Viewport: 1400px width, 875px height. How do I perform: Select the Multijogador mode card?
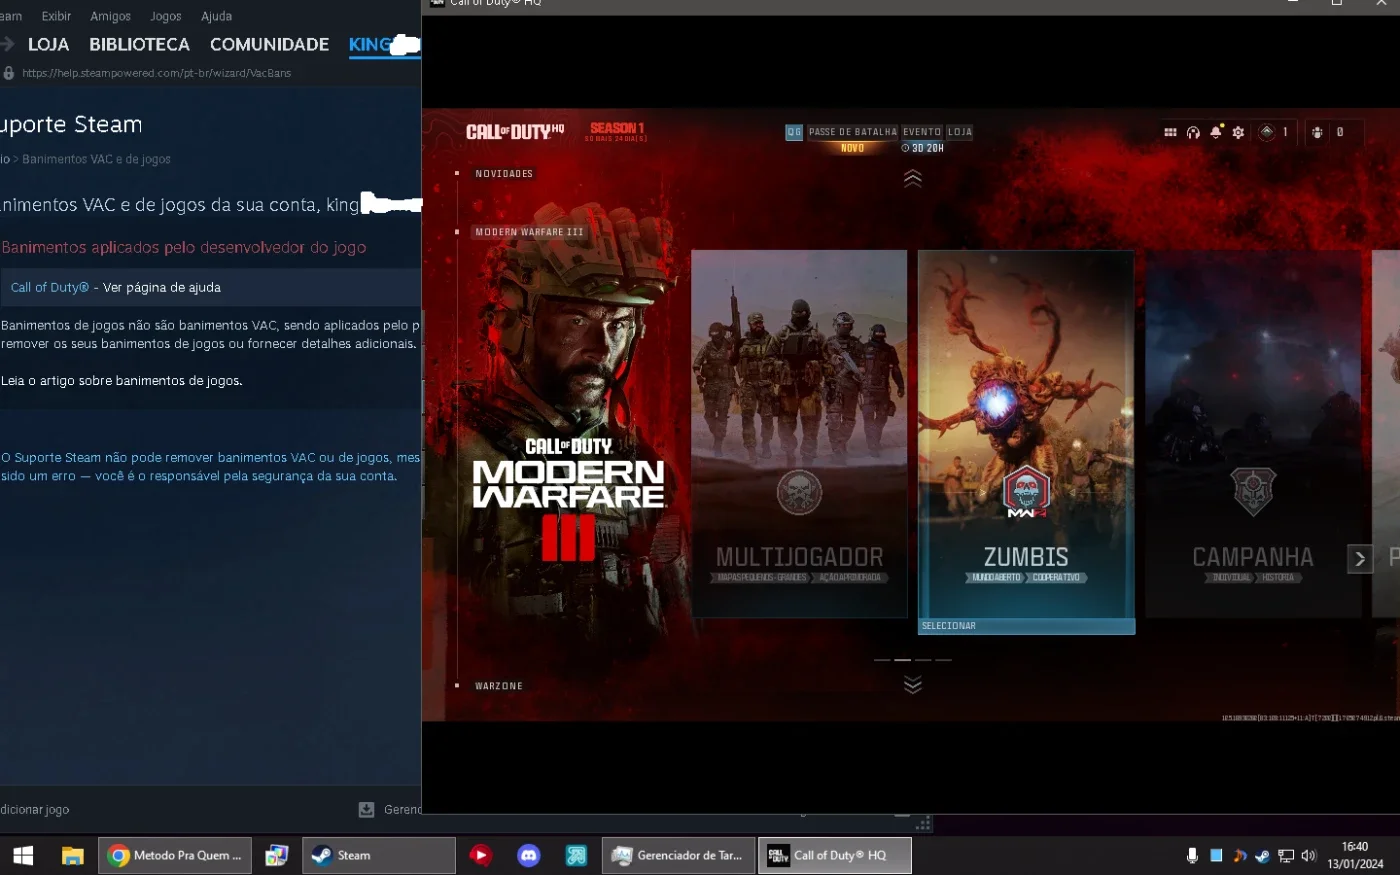click(x=799, y=433)
